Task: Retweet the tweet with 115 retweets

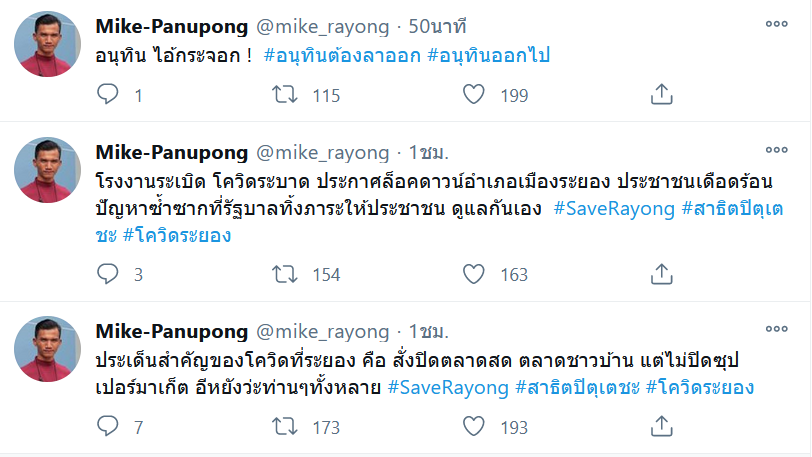Action: pos(284,94)
